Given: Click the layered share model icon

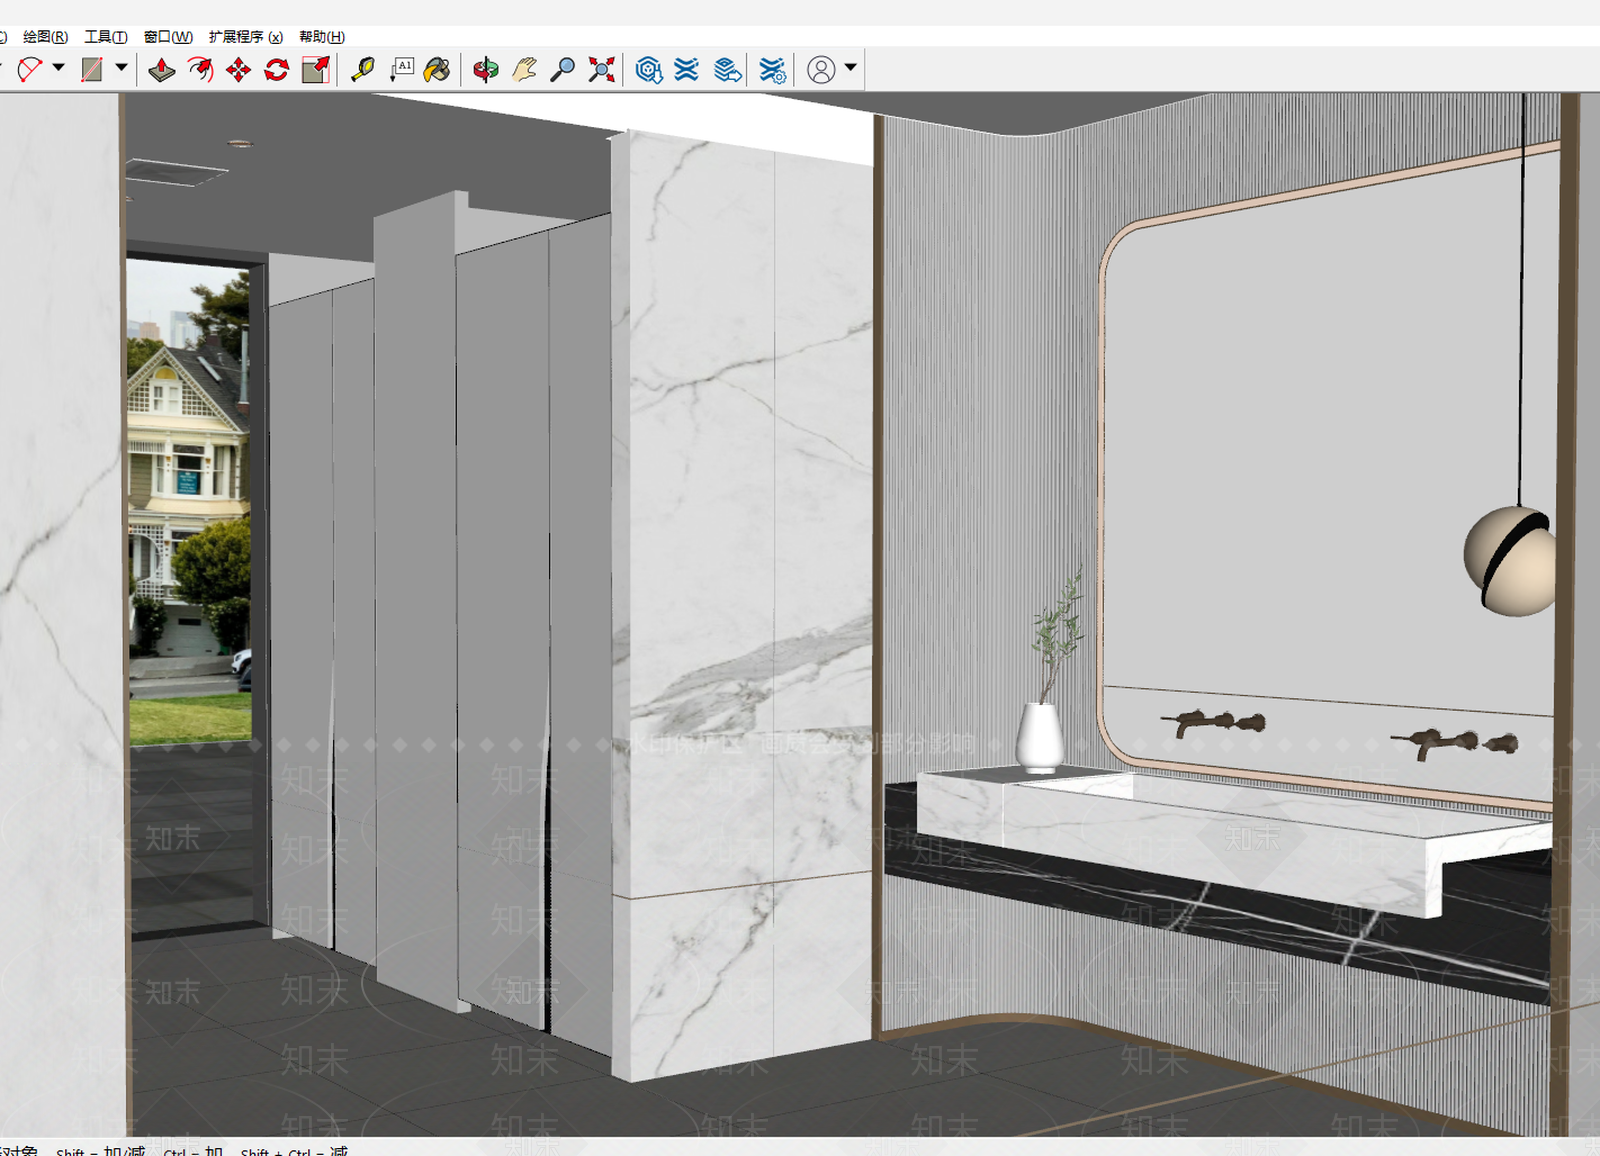Looking at the screenshot, I should pos(728,69).
